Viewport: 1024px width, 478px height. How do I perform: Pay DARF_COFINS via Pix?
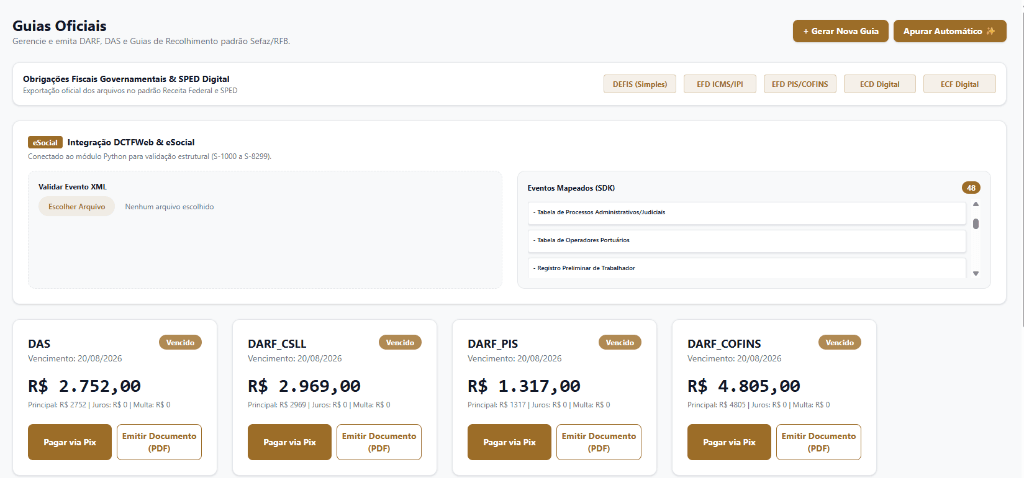[x=729, y=442]
